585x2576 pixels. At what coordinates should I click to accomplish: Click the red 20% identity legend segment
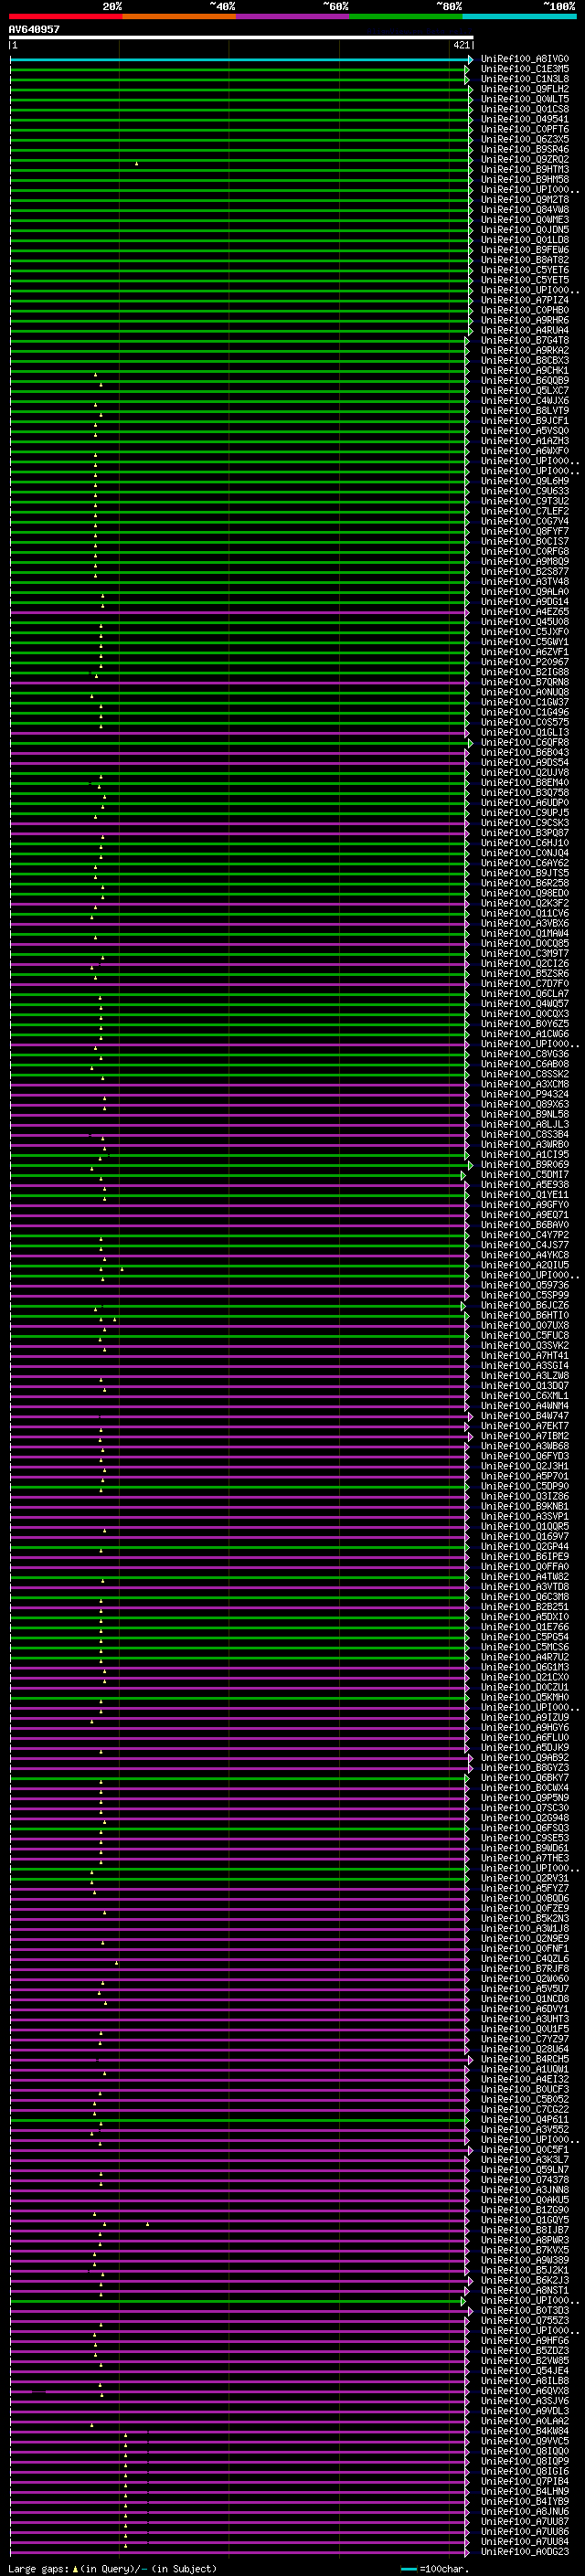(x=65, y=16)
